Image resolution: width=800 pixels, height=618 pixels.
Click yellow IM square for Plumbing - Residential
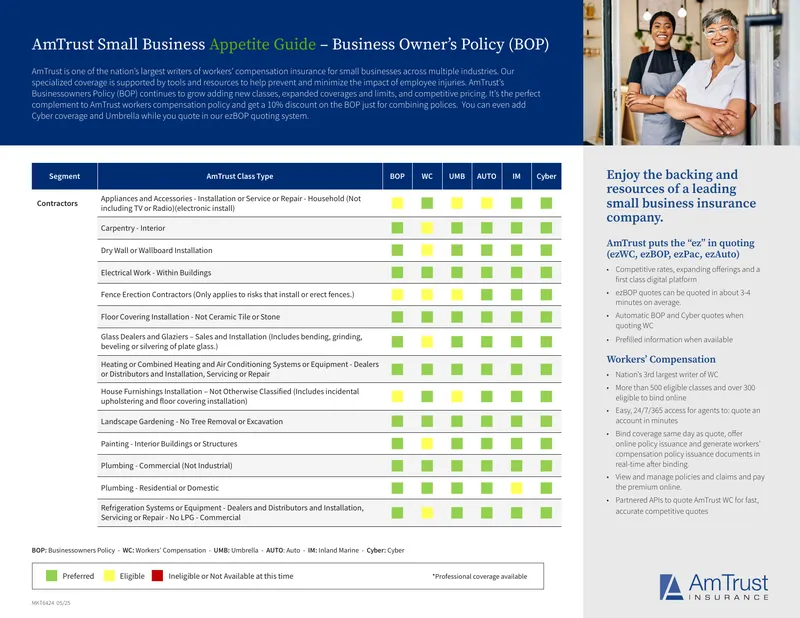[516, 488]
